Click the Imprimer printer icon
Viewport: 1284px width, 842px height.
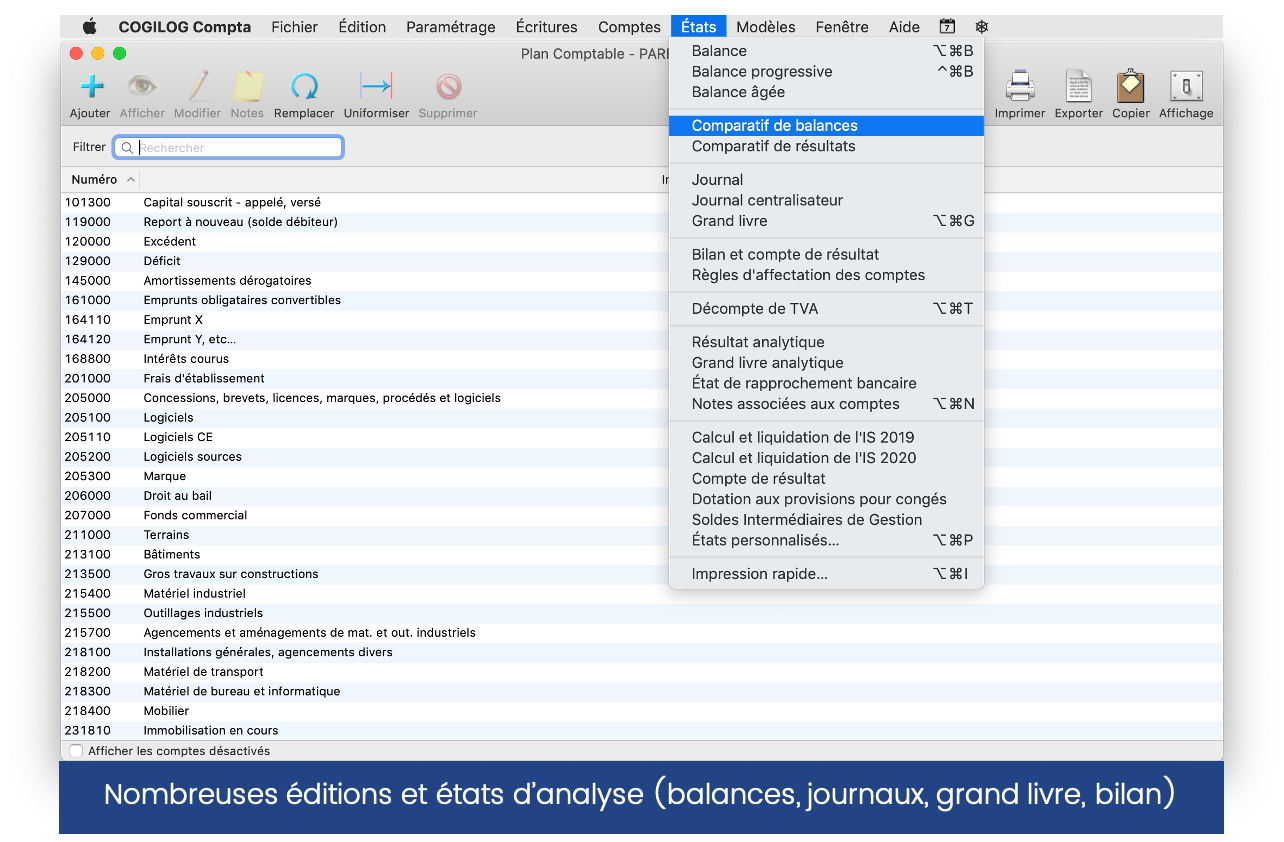pos(1020,87)
